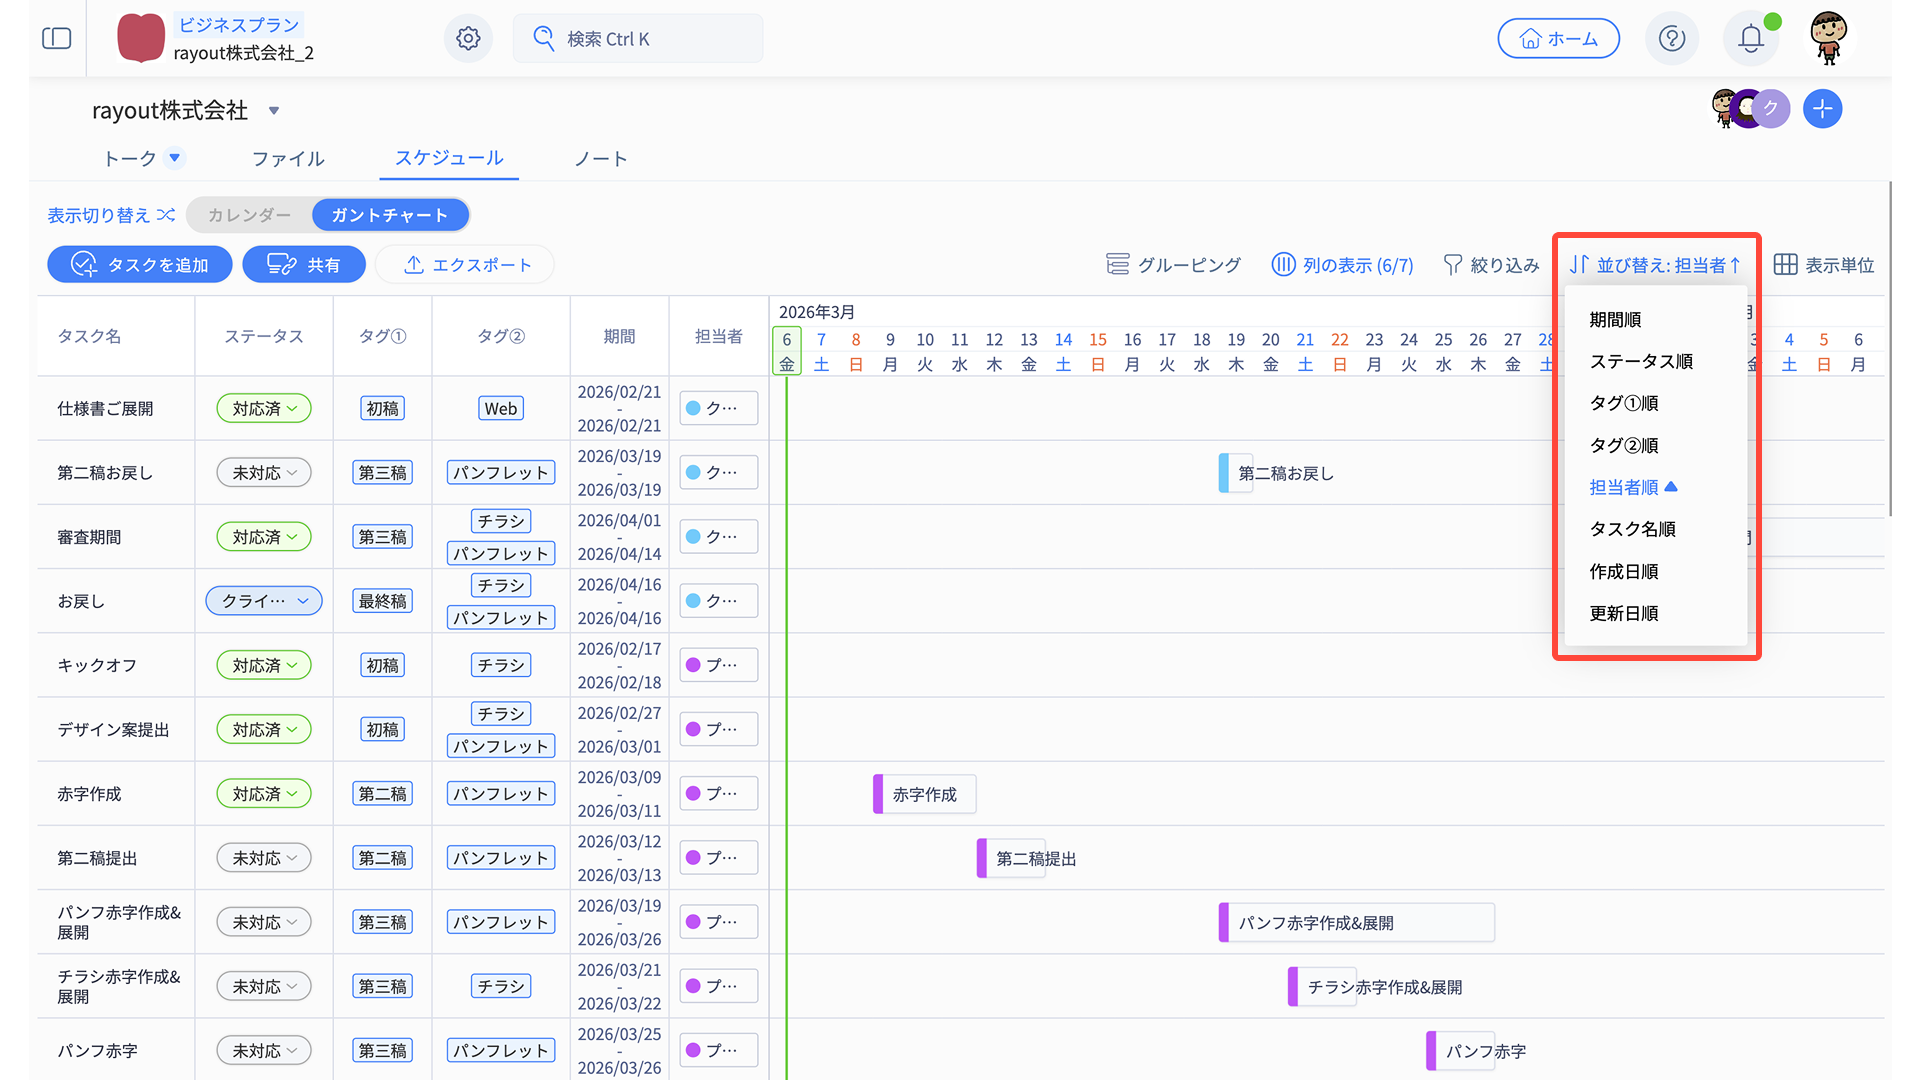Select the ガントチャート view toggle
Image resolution: width=1920 pixels, height=1080 pixels.
pos(390,215)
